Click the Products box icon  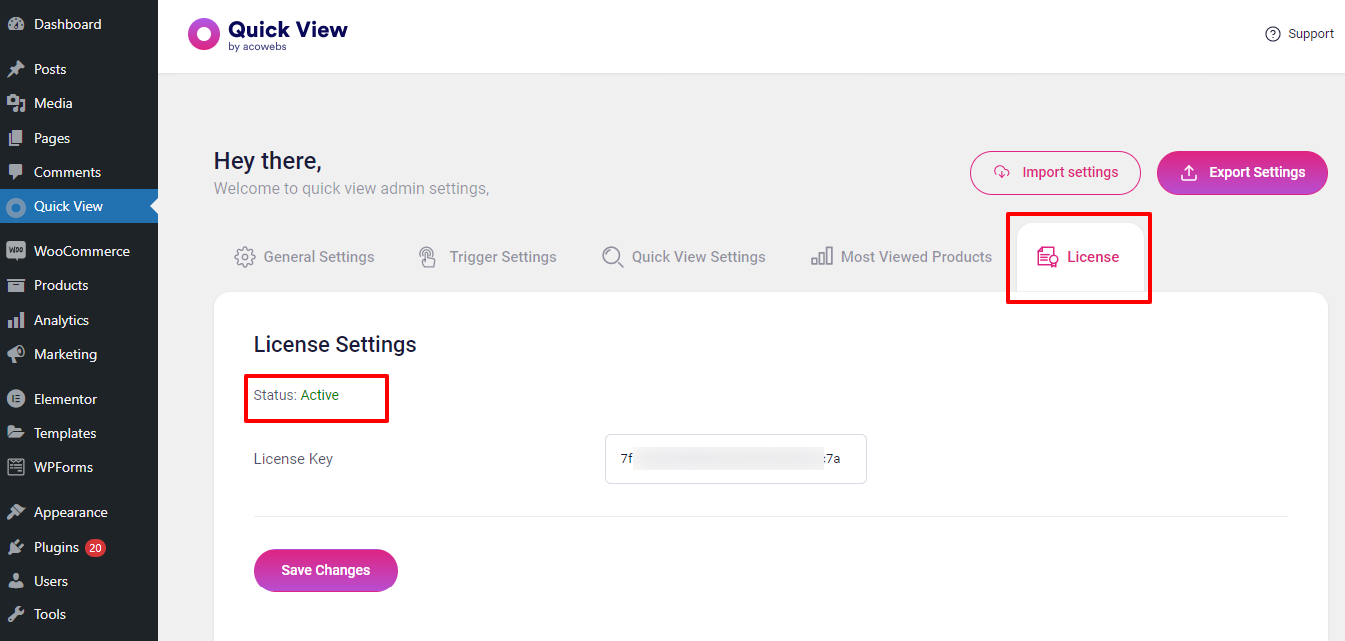[16, 285]
